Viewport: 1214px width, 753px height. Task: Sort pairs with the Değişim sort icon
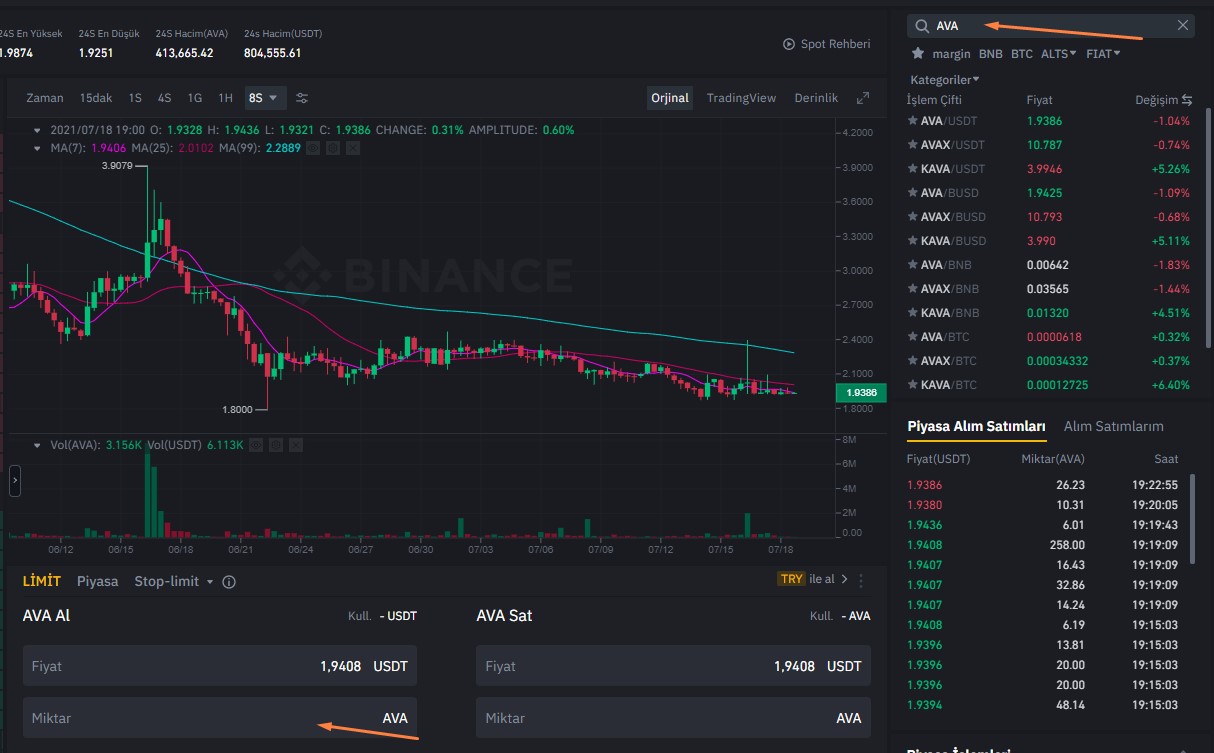(x=1188, y=99)
